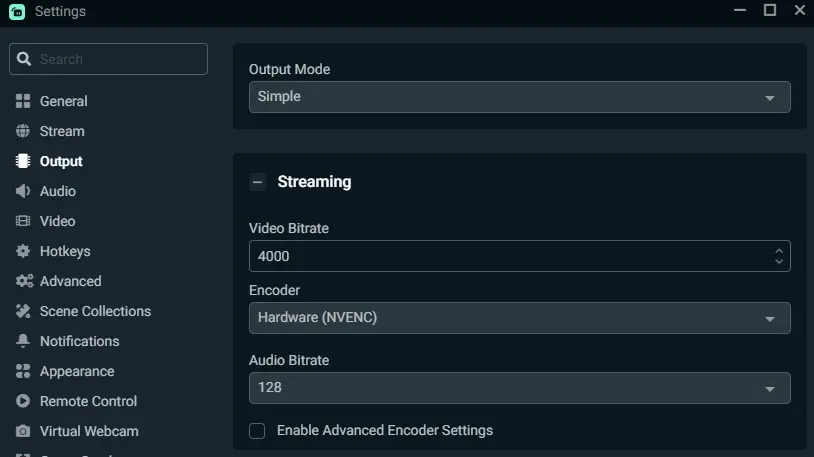Click the Video Bitrate input field
814x457 pixels.
(x=520, y=256)
